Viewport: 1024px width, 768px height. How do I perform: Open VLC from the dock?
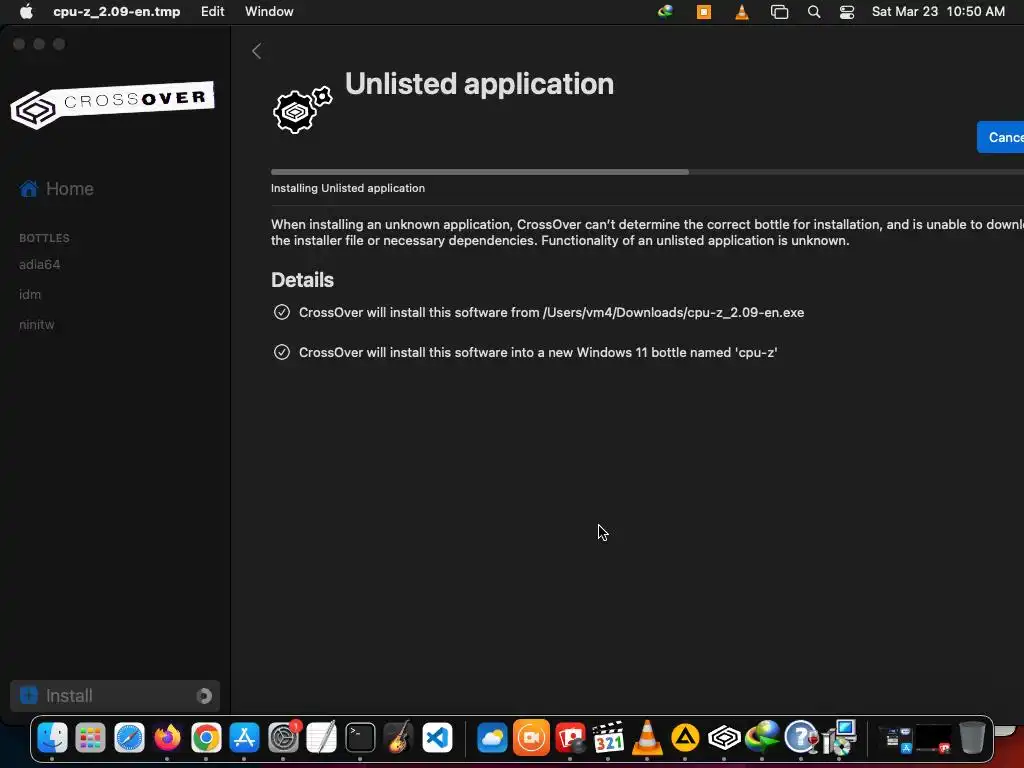[x=647, y=737]
